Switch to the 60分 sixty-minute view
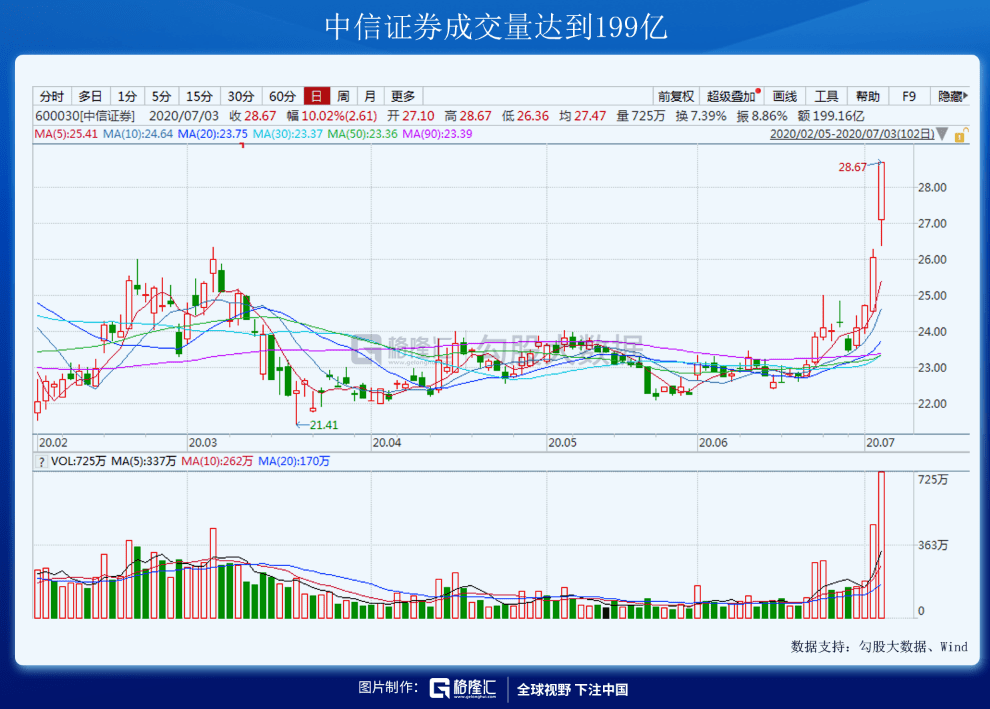 [x=280, y=96]
